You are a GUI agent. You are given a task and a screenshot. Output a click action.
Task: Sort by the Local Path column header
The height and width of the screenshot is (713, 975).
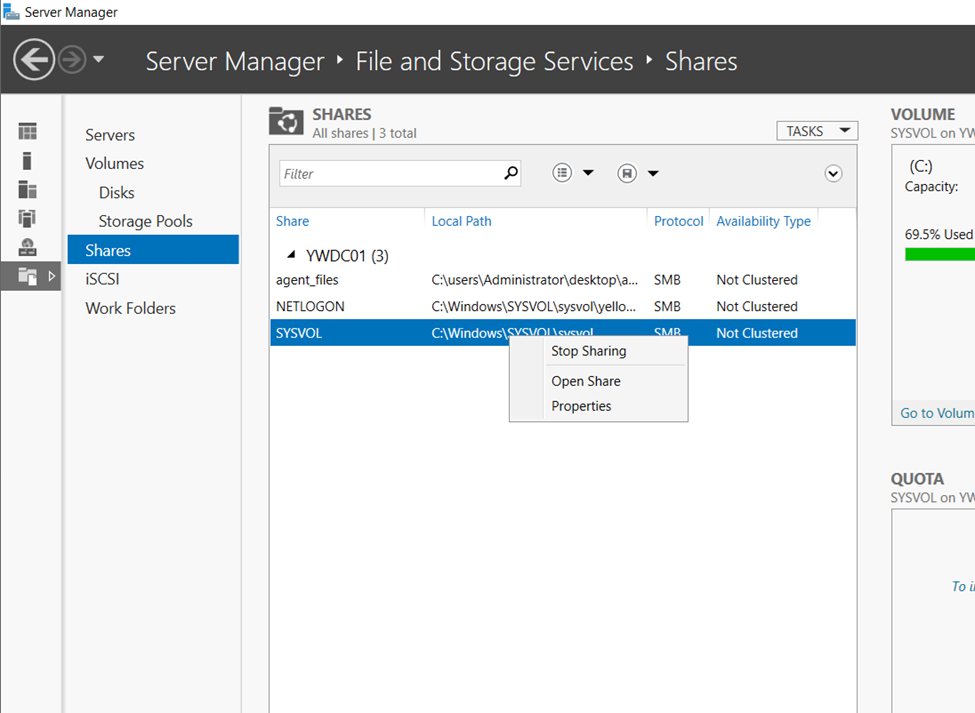coord(461,221)
